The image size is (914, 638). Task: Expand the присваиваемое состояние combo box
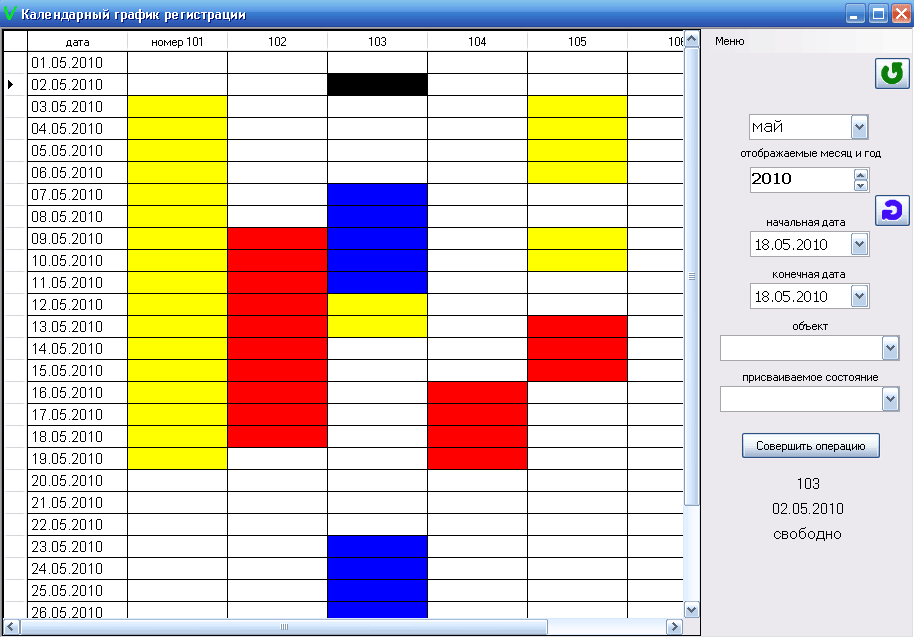(x=890, y=400)
